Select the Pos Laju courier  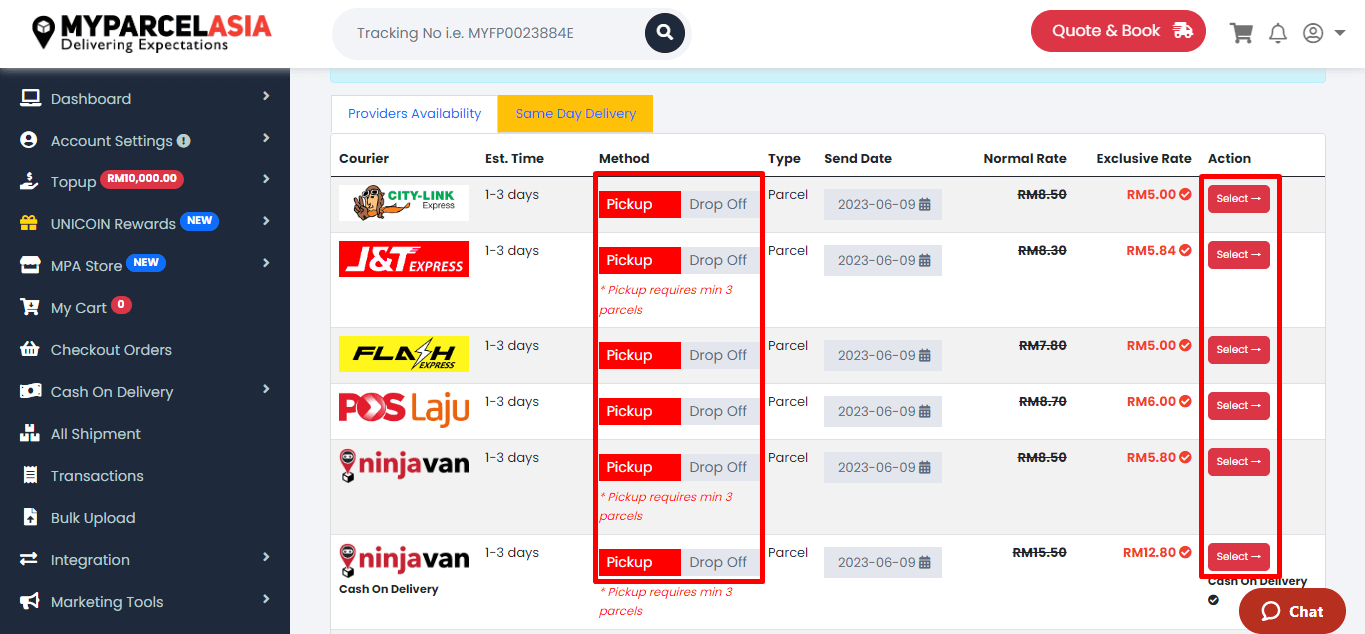click(x=1239, y=406)
